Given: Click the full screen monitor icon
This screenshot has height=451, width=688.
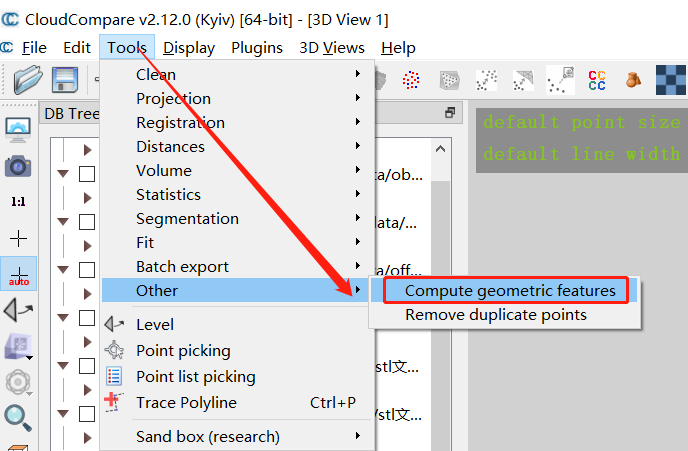Looking at the screenshot, I should click(x=18, y=129).
